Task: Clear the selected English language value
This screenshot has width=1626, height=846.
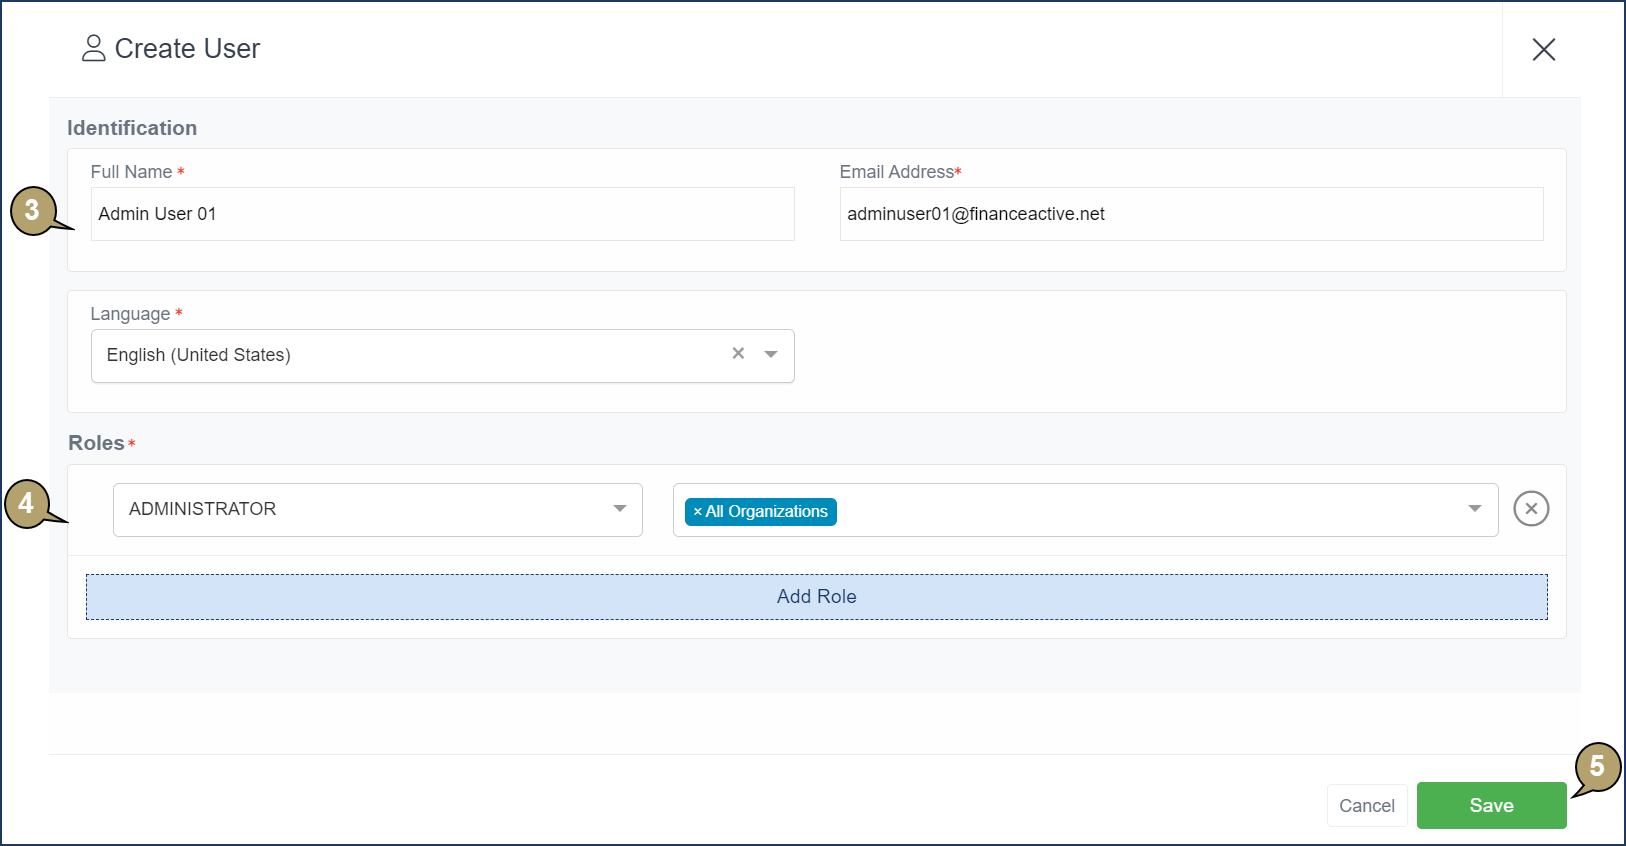Action: coord(738,354)
